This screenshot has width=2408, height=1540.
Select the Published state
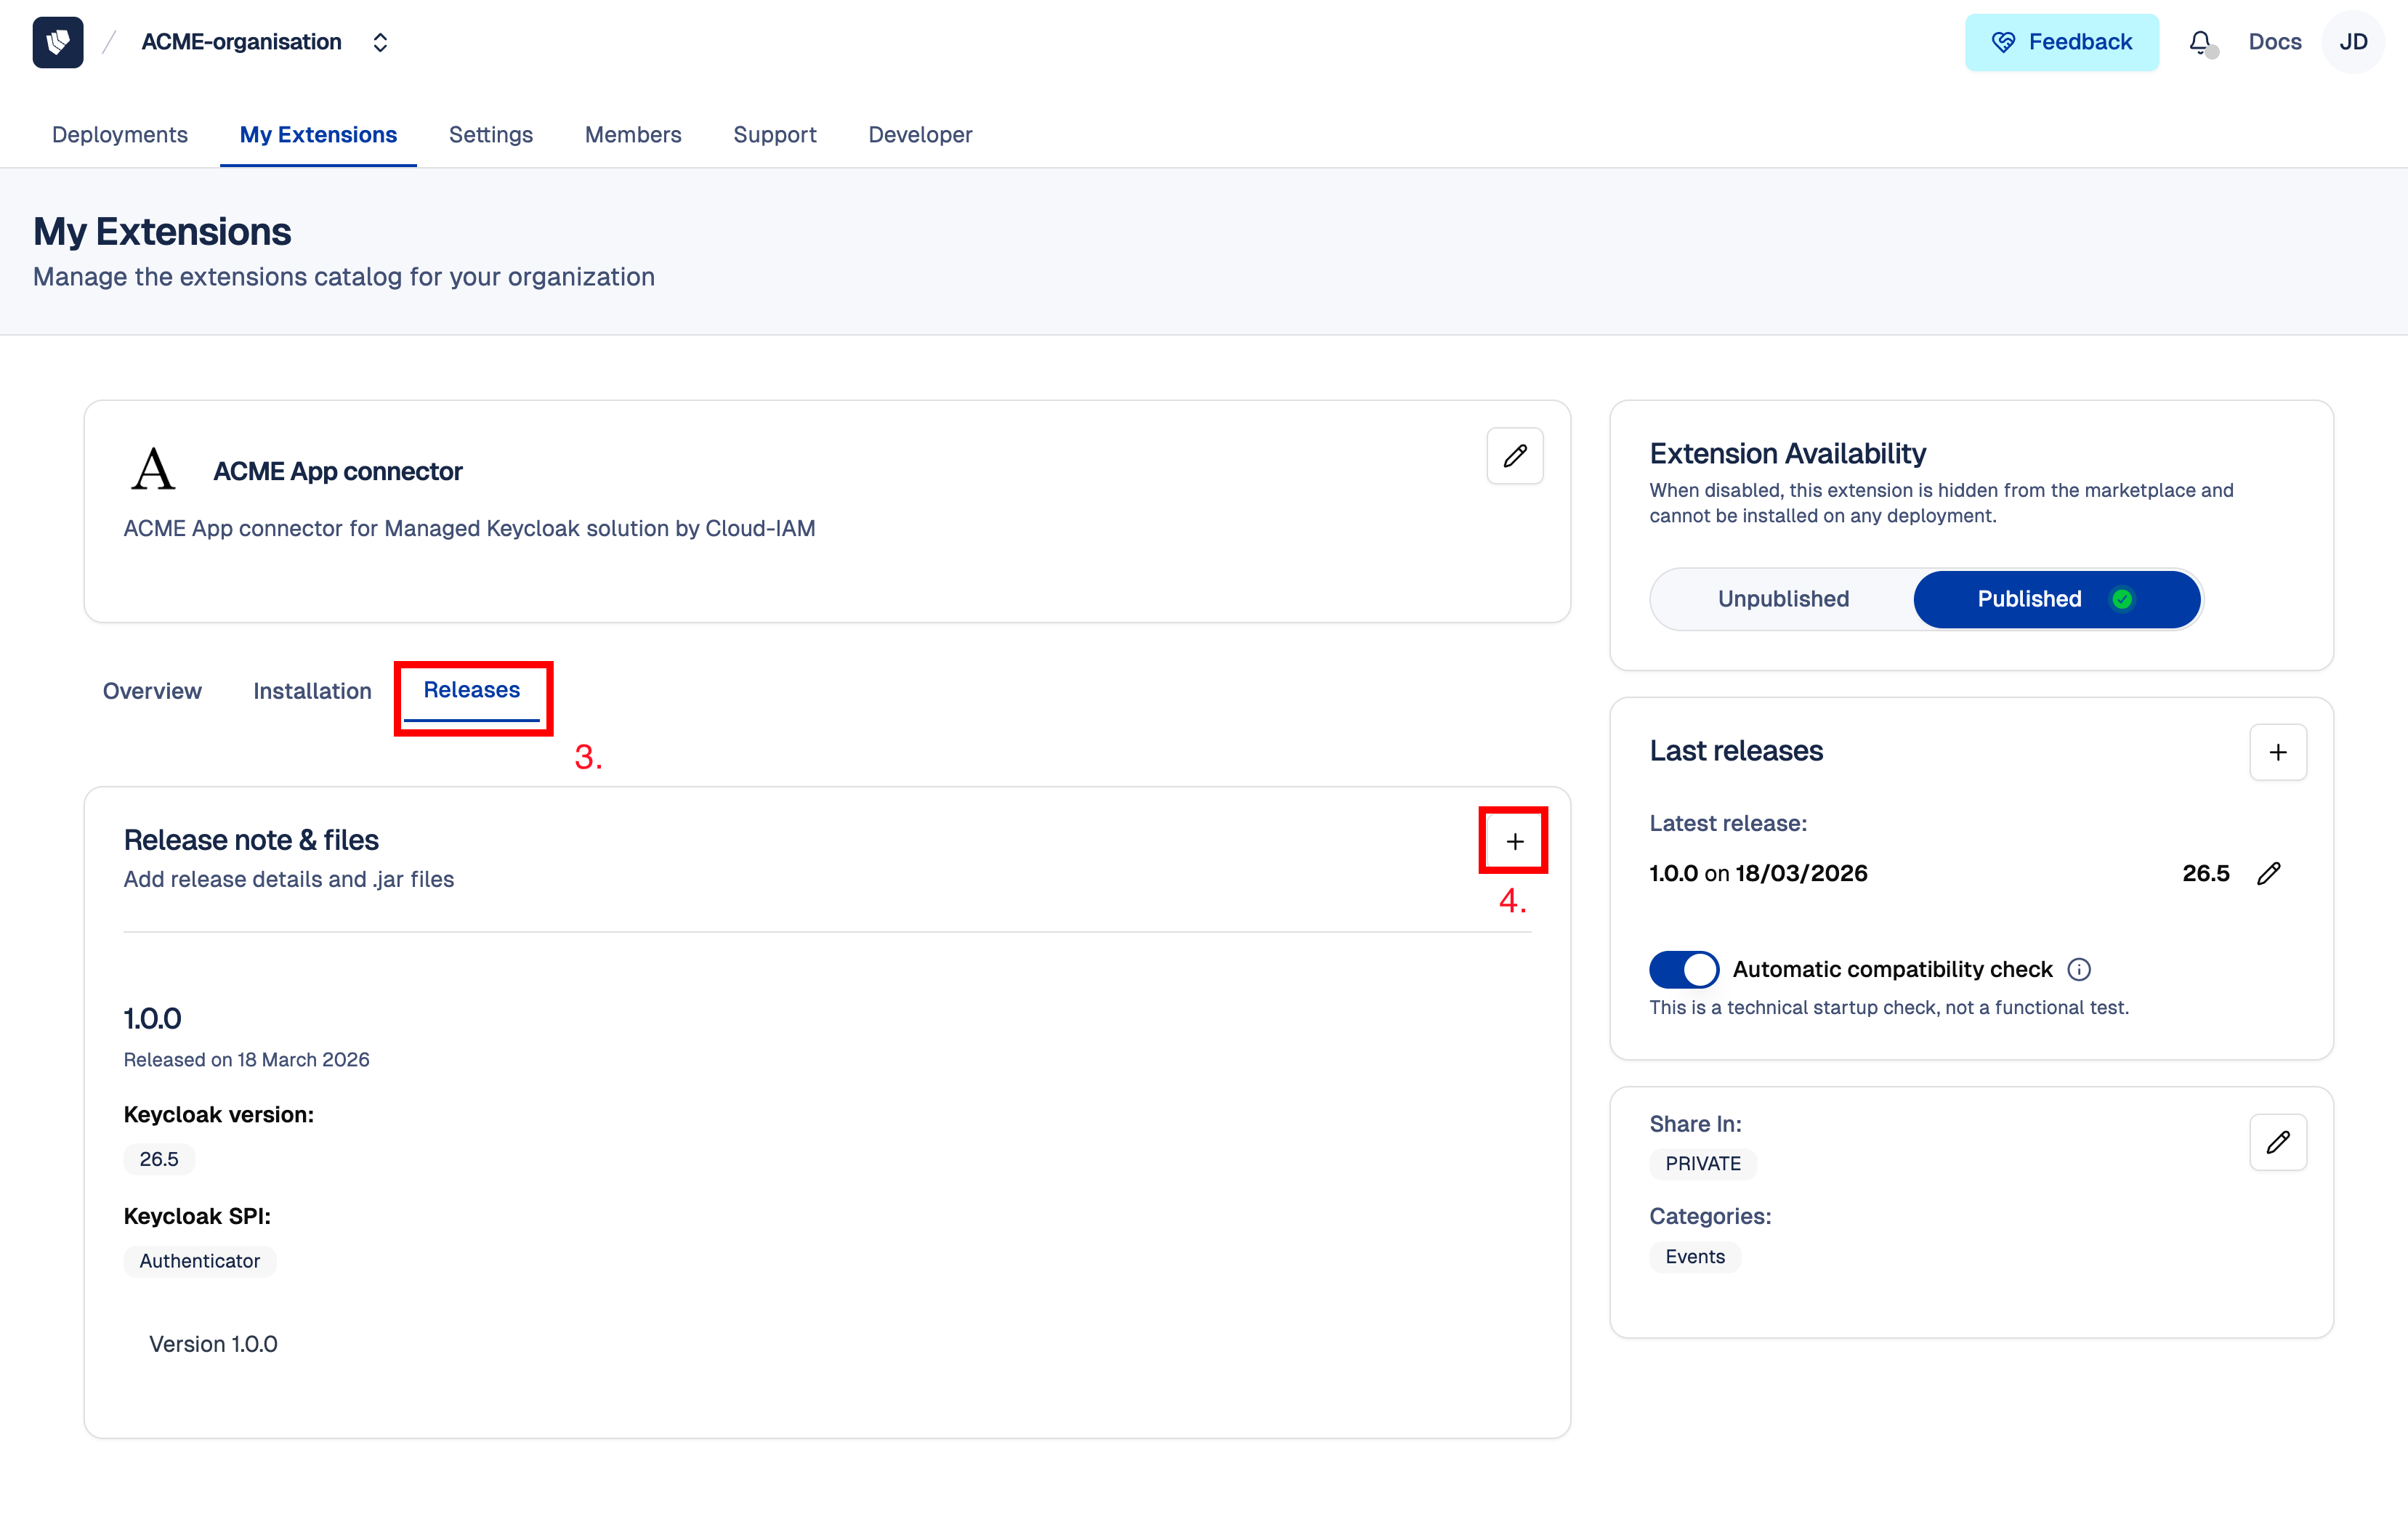point(2029,598)
